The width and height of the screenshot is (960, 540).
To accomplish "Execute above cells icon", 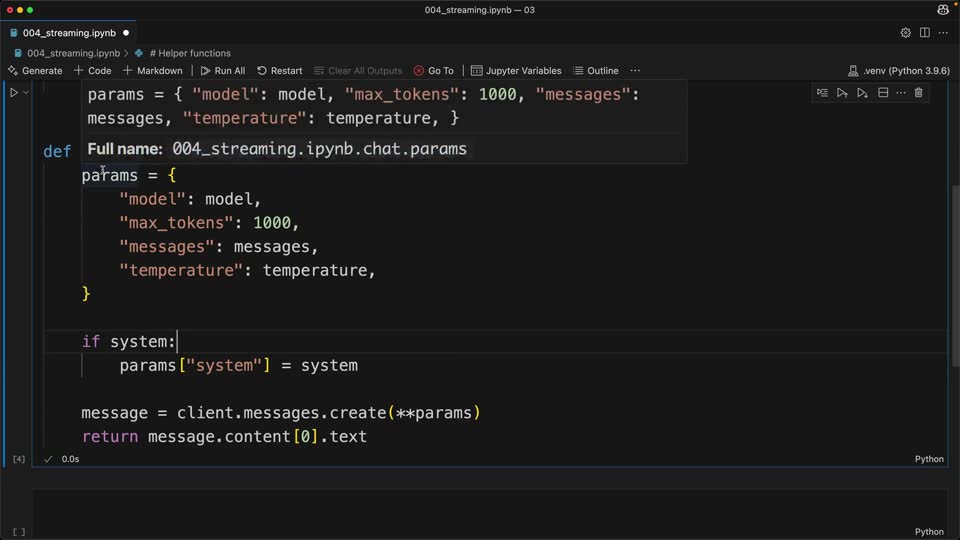I will pyautogui.click(x=842, y=93).
